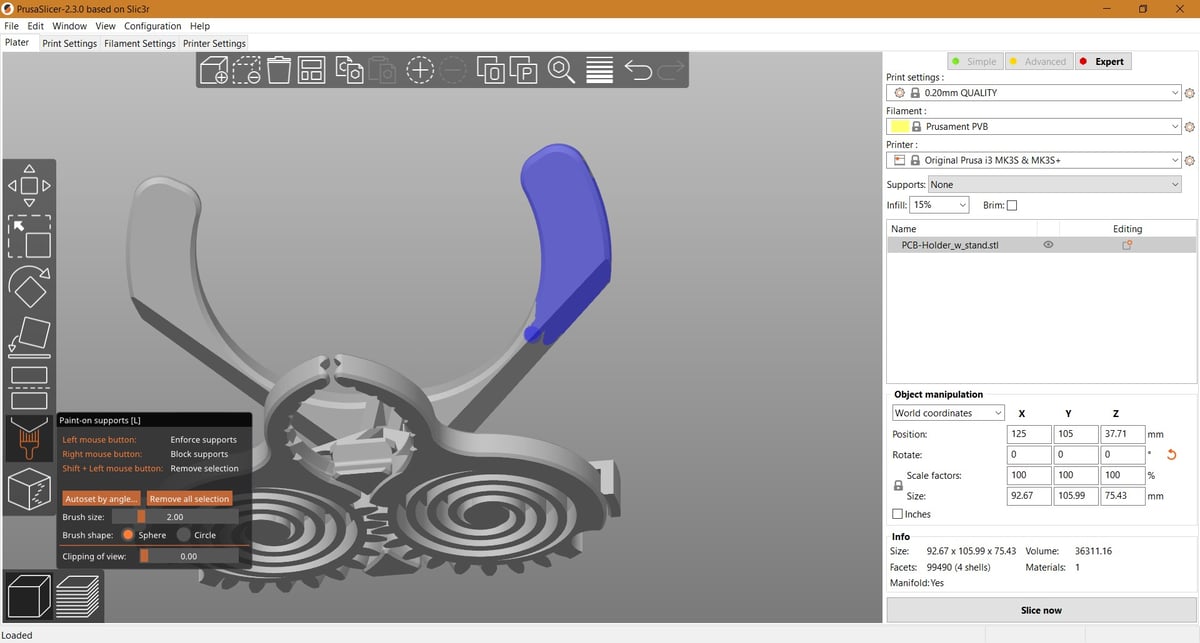Select the Move gizmo tool
1200x643 pixels.
tap(29, 185)
